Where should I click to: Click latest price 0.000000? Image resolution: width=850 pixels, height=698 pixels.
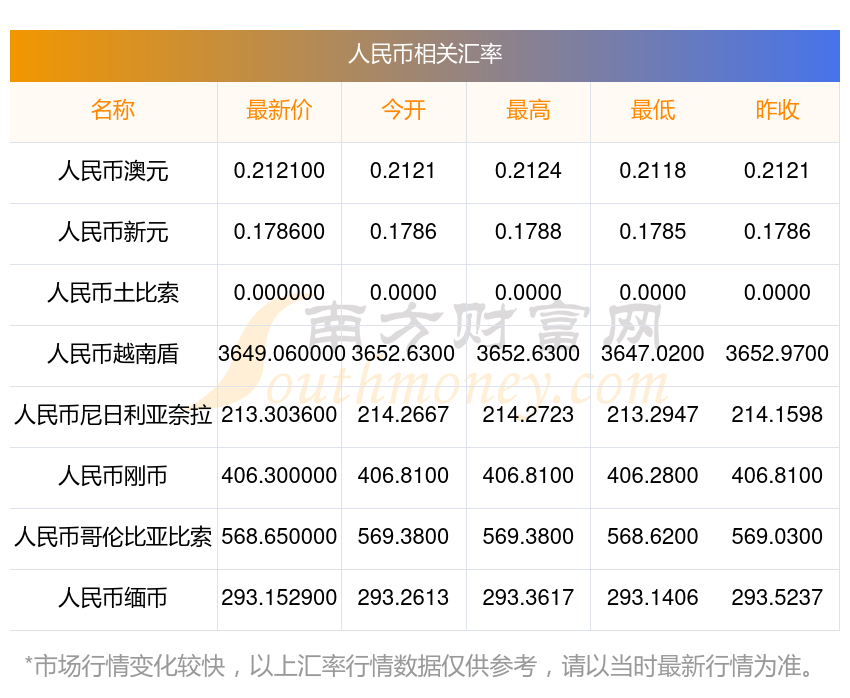click(x=279, y=293)
